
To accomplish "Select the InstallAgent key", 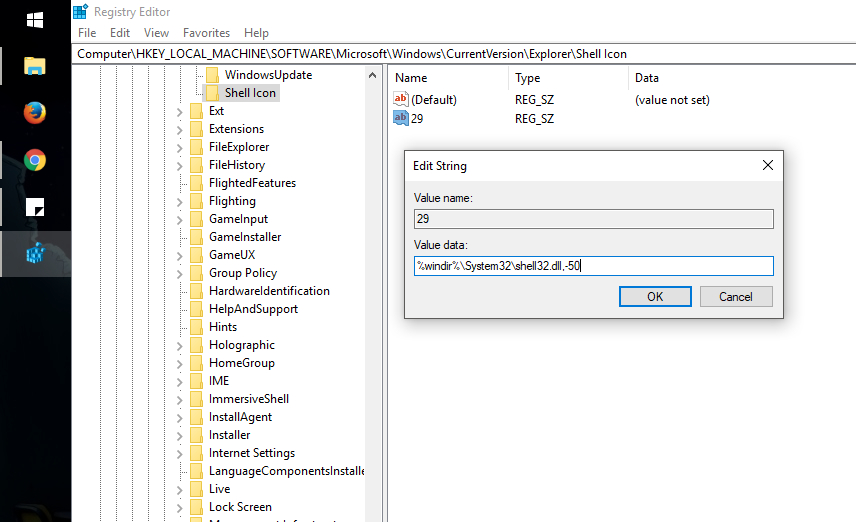I will coord(240,417).
